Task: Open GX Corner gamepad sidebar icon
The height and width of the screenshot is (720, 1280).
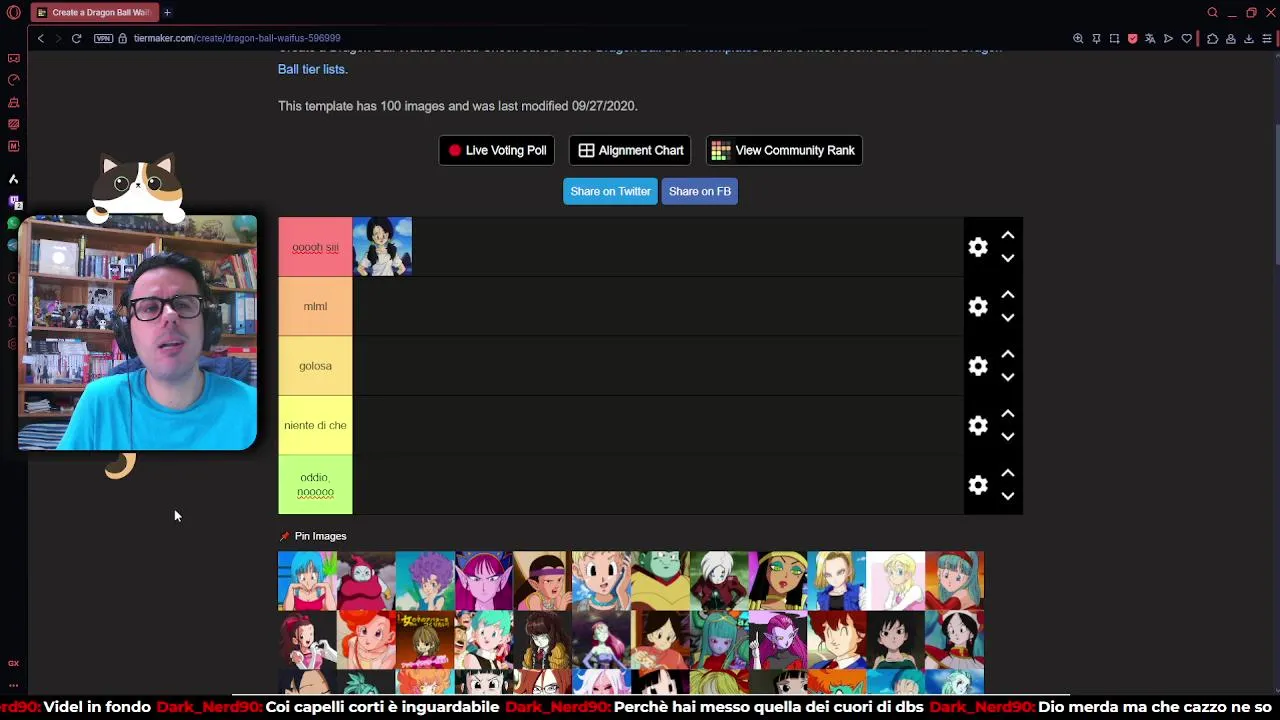Action: (x=13, y=58)
